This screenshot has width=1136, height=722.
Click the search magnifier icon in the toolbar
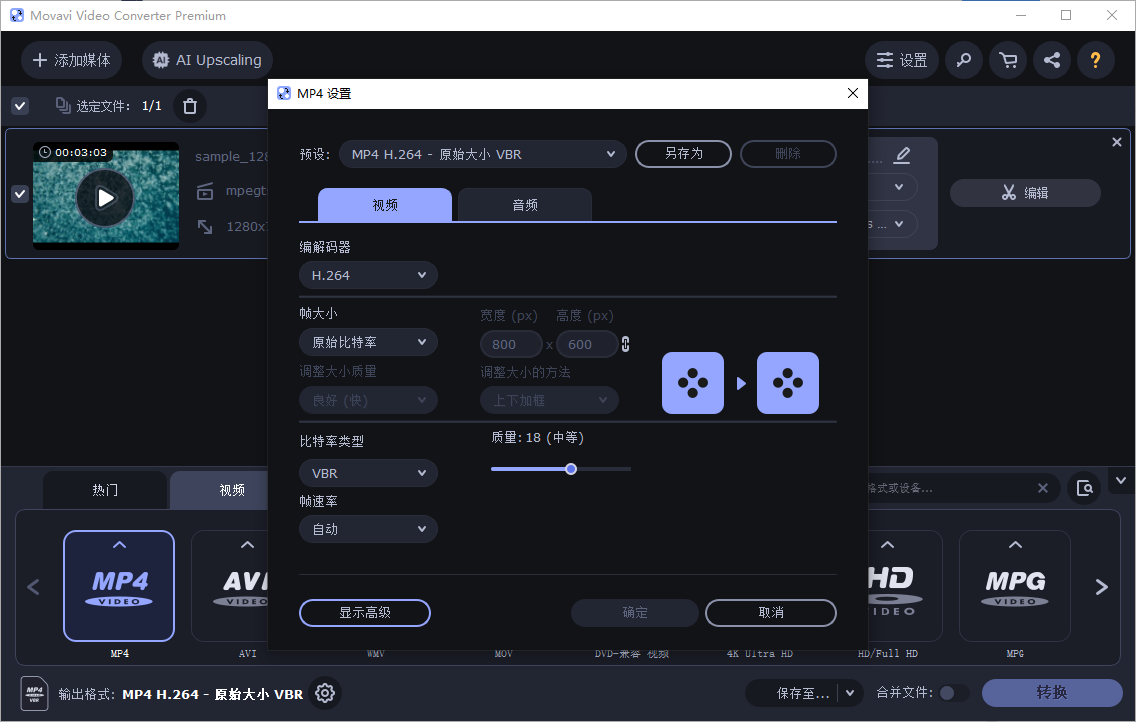pos(963,60)
